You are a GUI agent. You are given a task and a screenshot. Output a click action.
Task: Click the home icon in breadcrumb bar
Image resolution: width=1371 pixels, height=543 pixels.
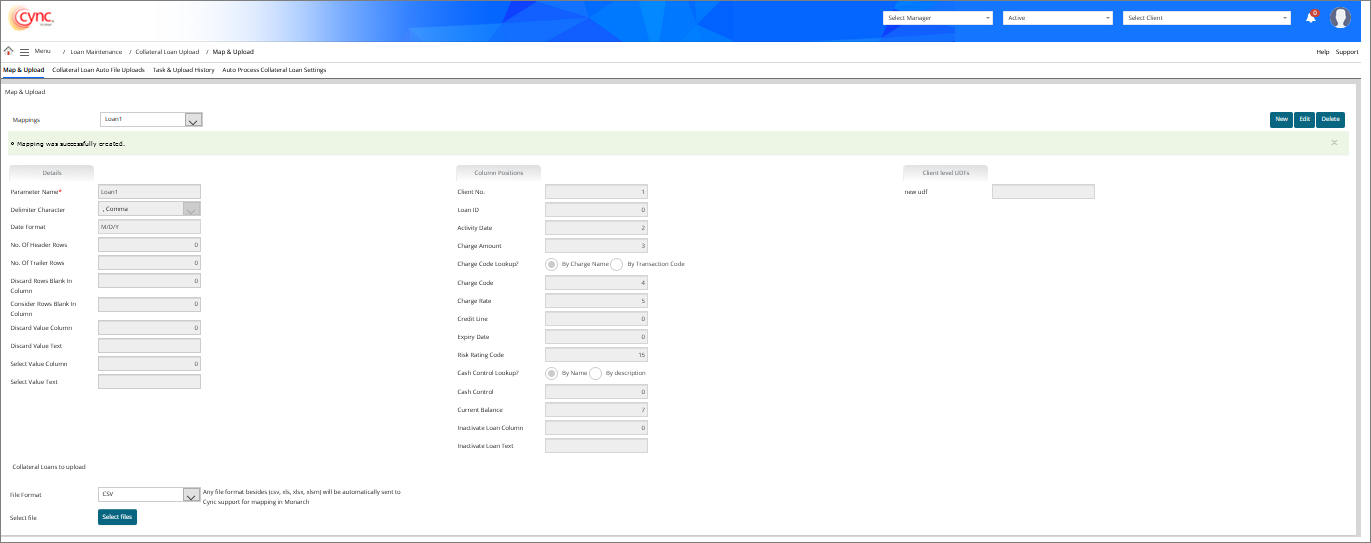point(9,51)
